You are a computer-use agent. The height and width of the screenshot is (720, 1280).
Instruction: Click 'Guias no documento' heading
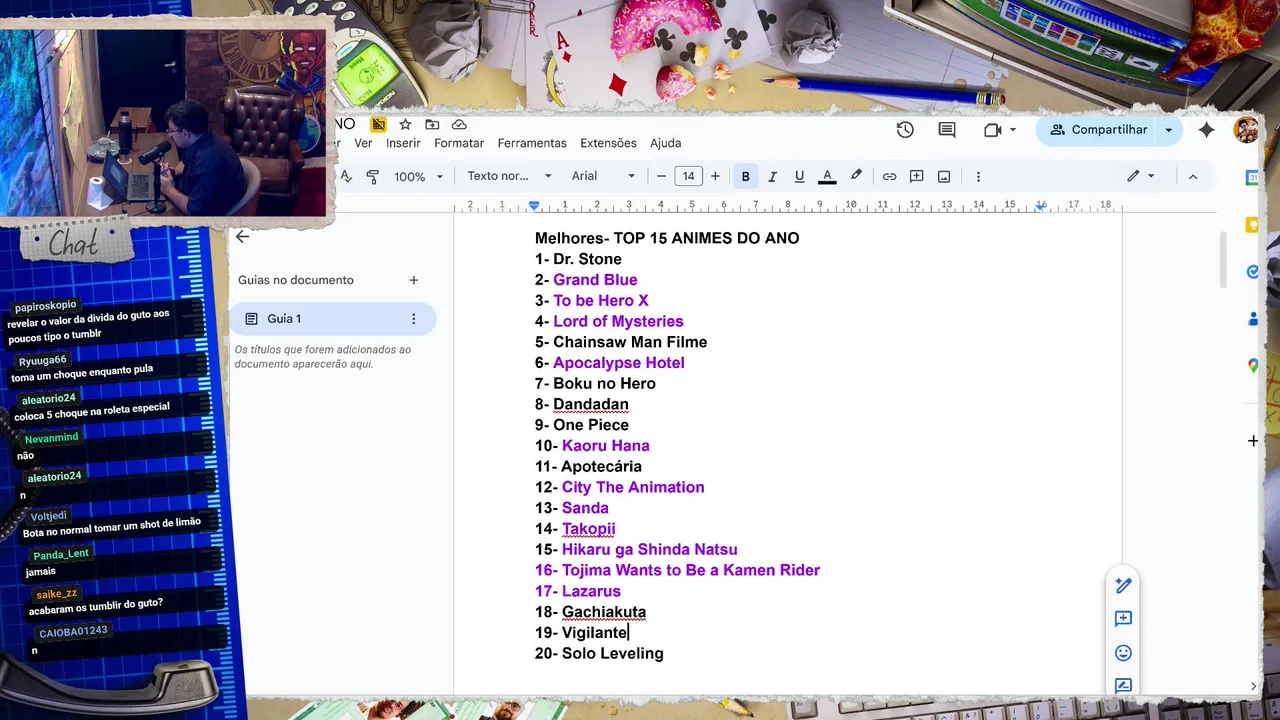click(296, 280)
